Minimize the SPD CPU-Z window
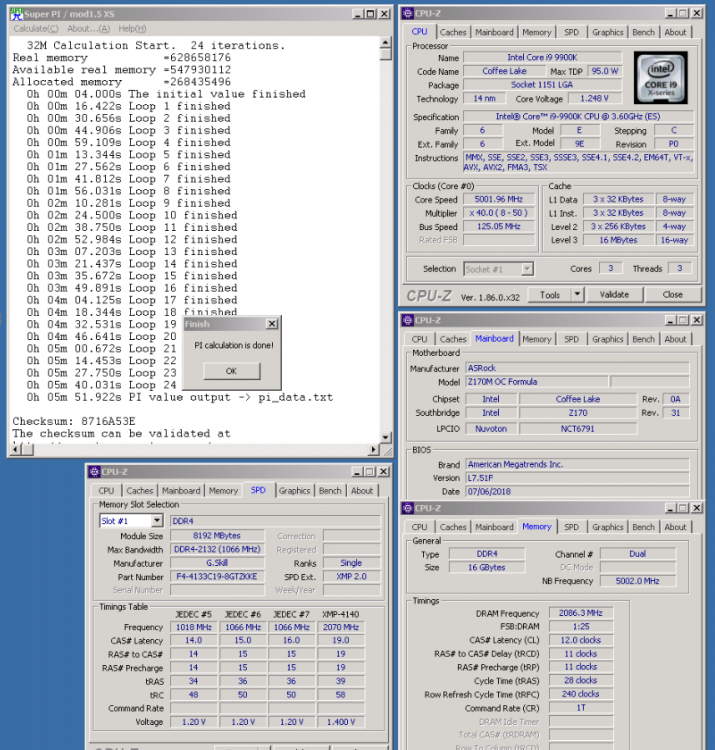 coord(357,472)
